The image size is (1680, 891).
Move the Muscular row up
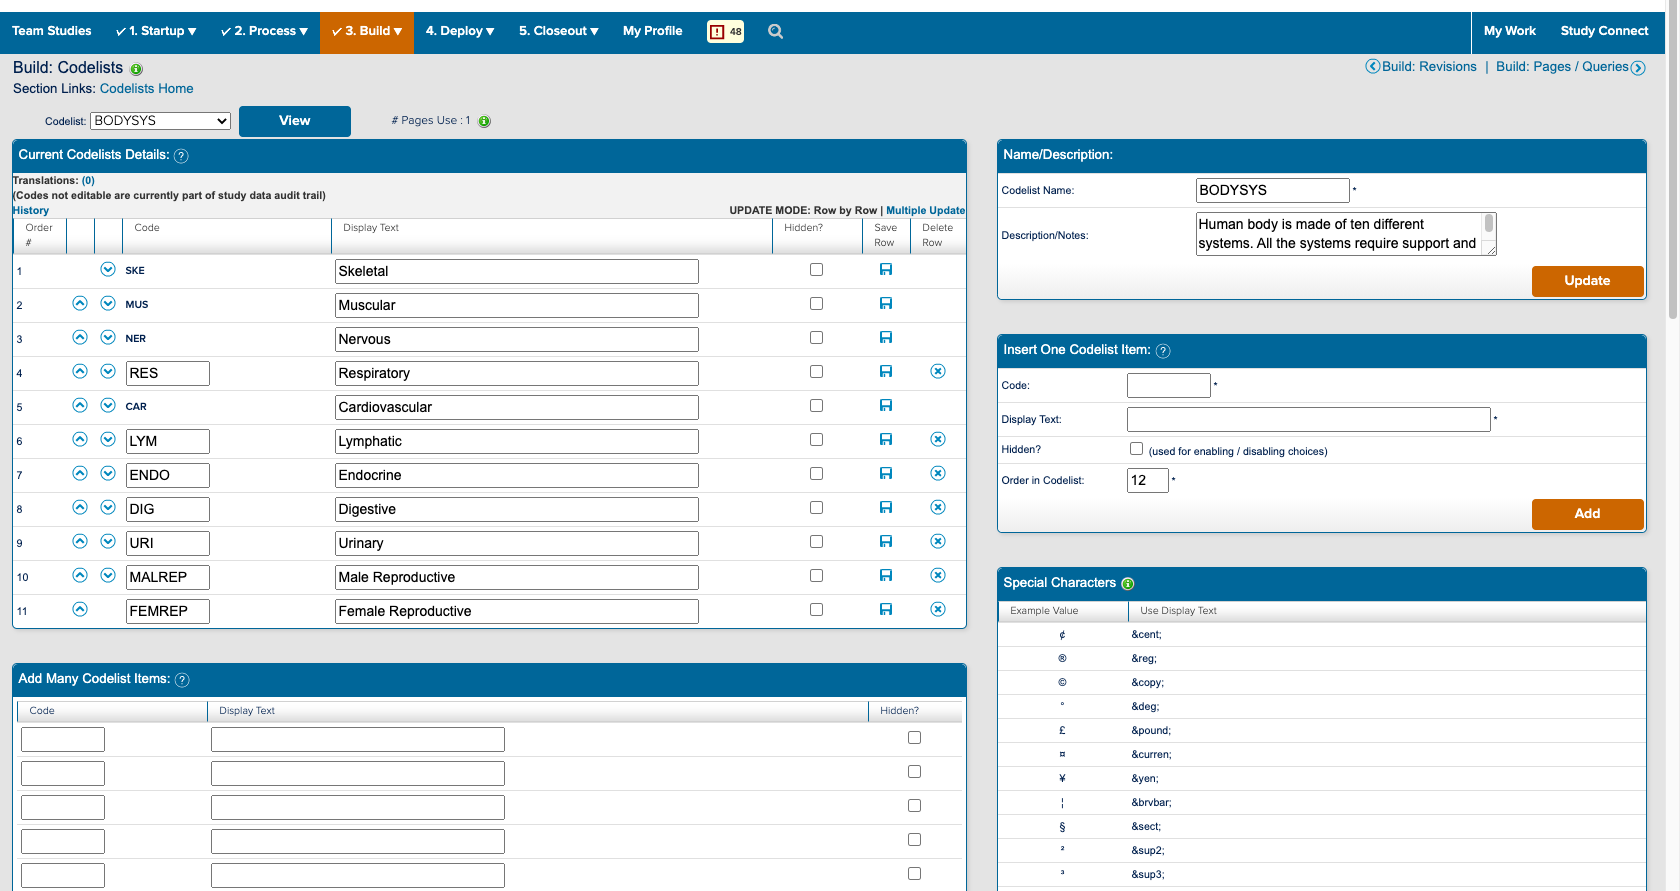point(80,304)
